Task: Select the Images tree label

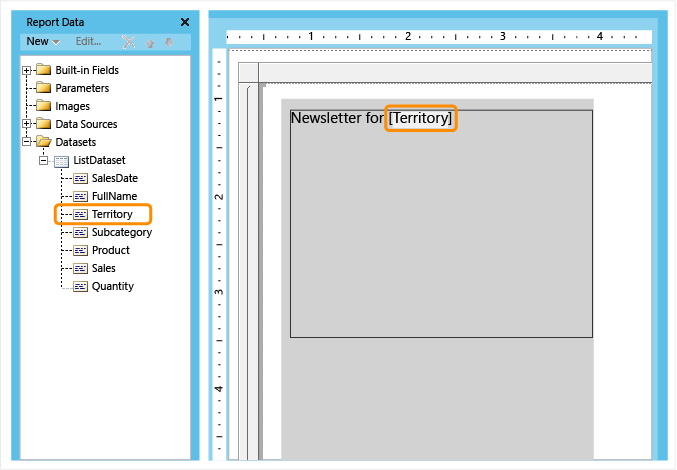Action: (73, 106)
